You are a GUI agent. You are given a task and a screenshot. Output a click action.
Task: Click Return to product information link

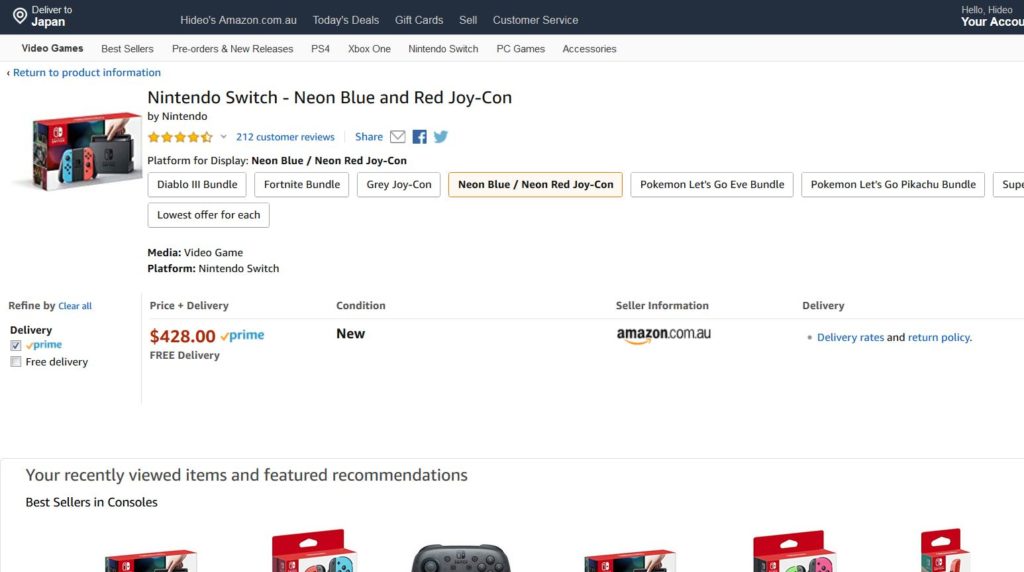(x=86, y=73)
